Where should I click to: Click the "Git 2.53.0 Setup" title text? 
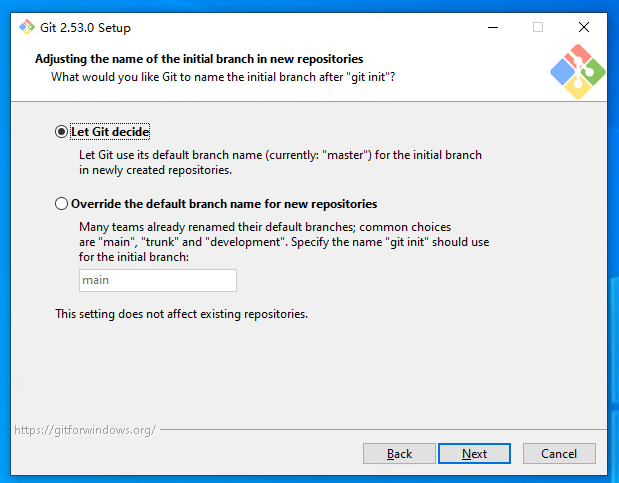(84, 28)
